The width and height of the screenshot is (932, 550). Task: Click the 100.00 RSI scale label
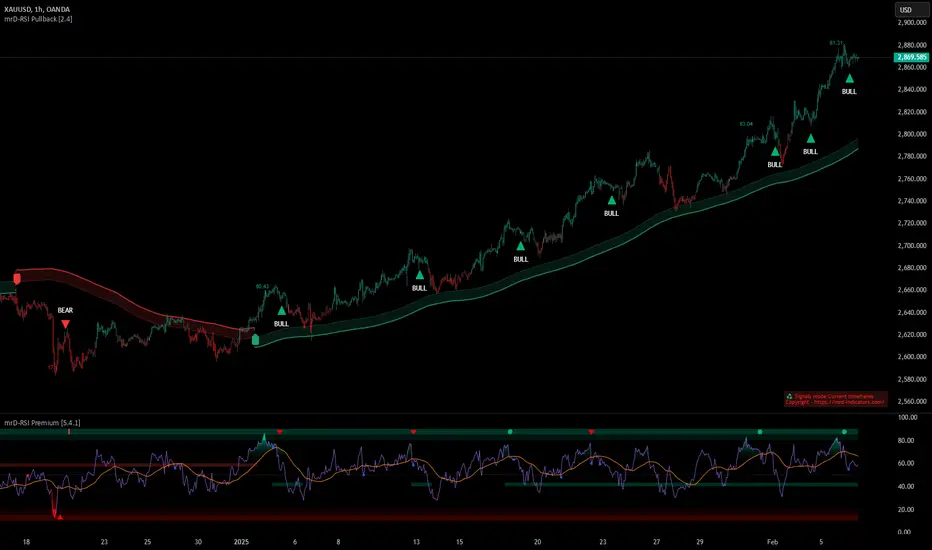(908, 417)
